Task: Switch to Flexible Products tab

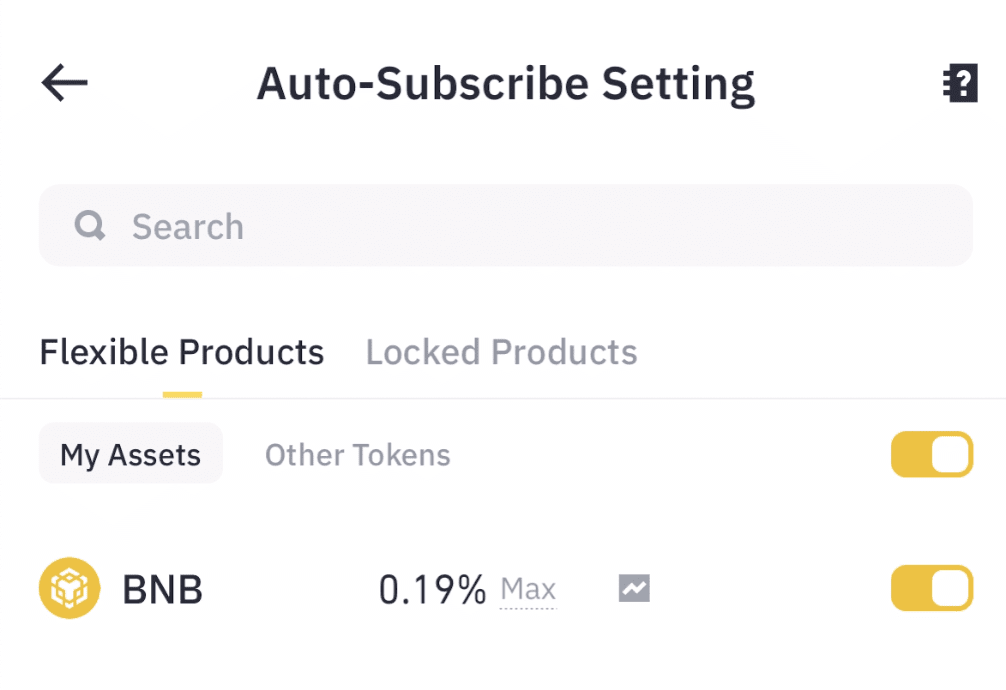Action: click(181, 352)
